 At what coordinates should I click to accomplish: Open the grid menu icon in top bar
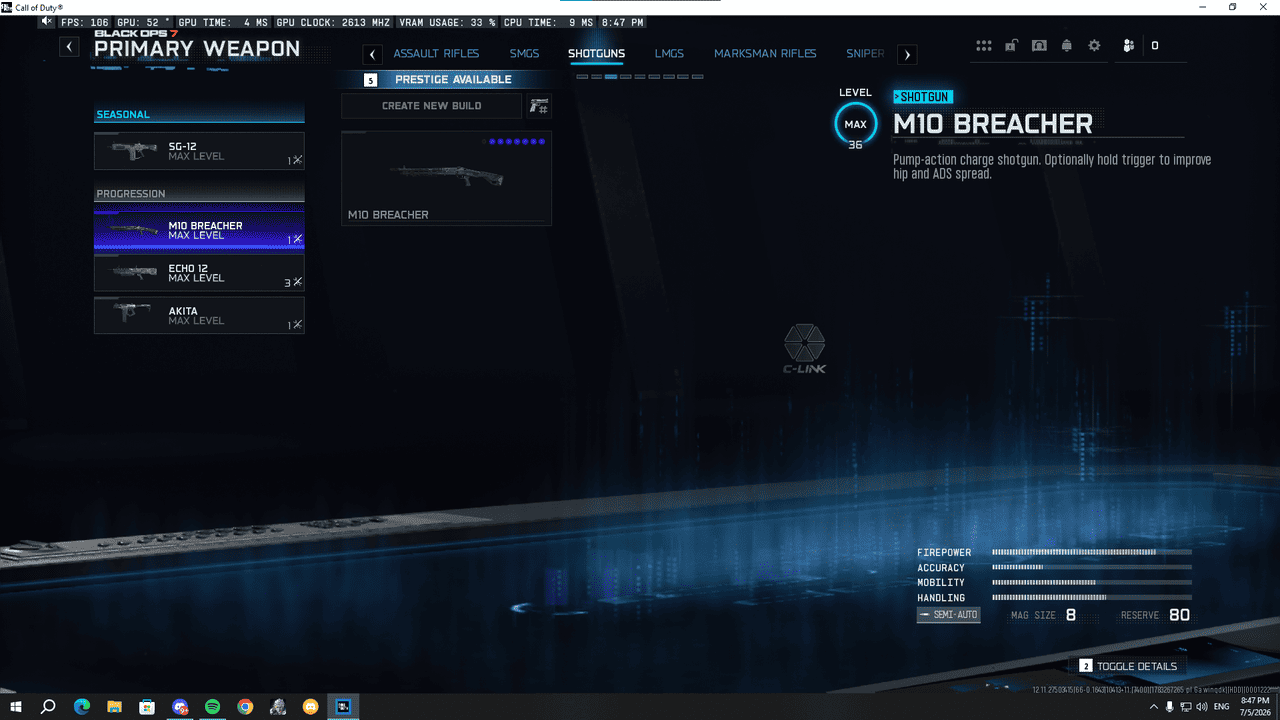coord(984,46)
